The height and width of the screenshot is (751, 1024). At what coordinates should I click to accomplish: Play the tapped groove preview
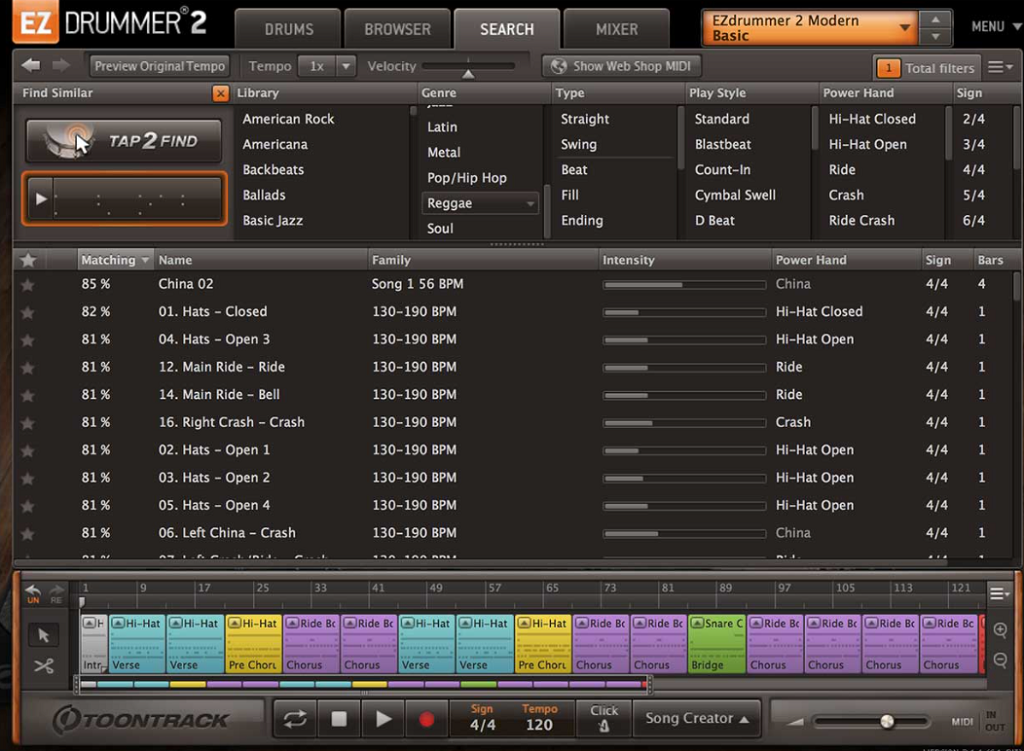pyautogui.click(x=41, y=199)
